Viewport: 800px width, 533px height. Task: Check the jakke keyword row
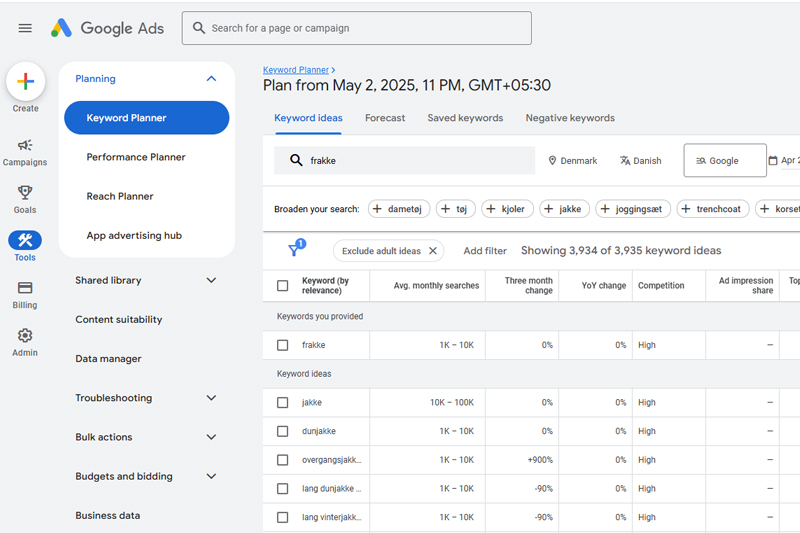[282, 402]
